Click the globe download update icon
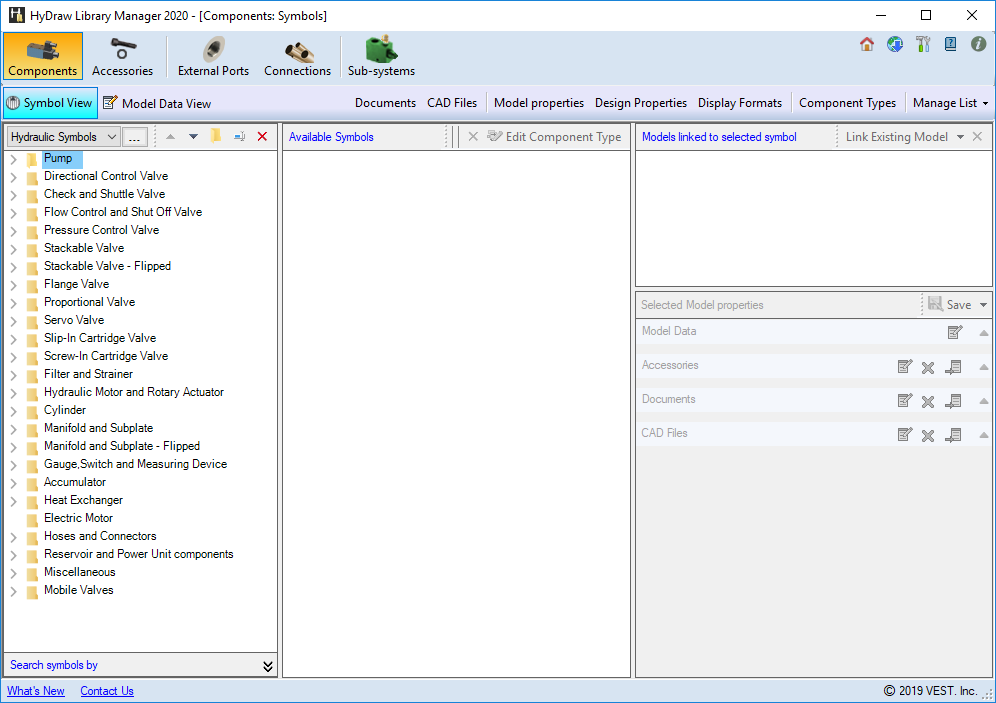996x703 pixels. [895, 44]
